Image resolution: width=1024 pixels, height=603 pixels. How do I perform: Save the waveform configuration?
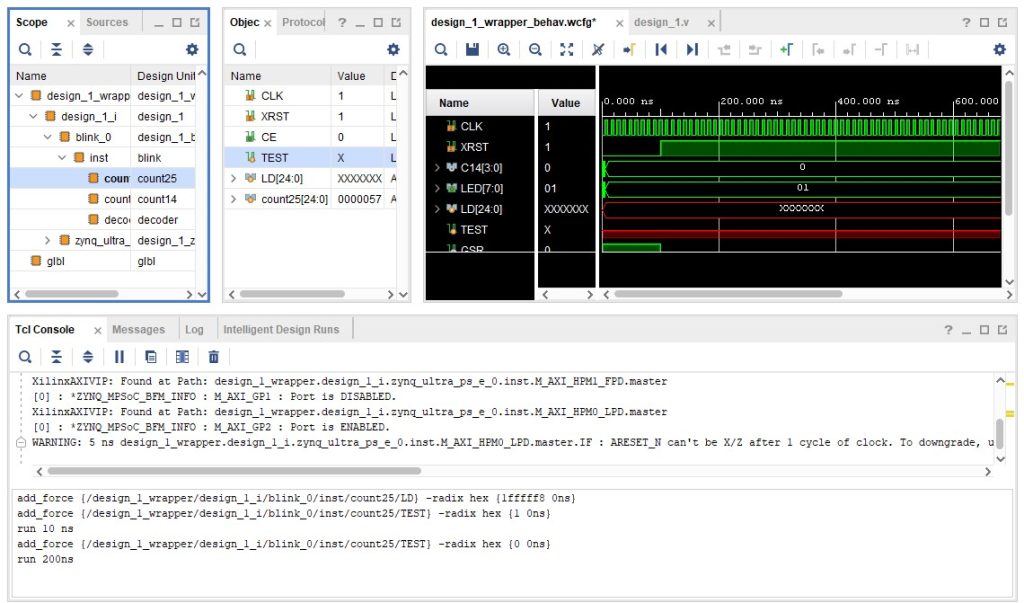(473, 49)
